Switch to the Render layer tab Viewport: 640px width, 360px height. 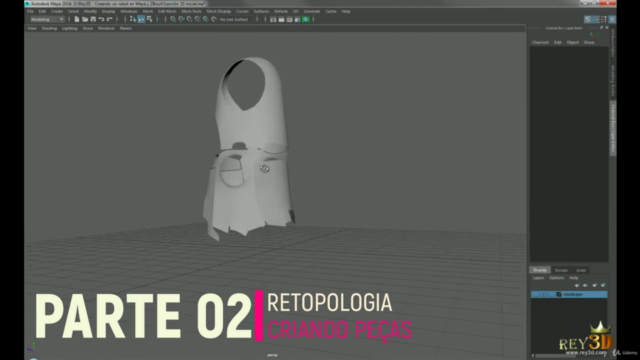(x=561, y=270)
